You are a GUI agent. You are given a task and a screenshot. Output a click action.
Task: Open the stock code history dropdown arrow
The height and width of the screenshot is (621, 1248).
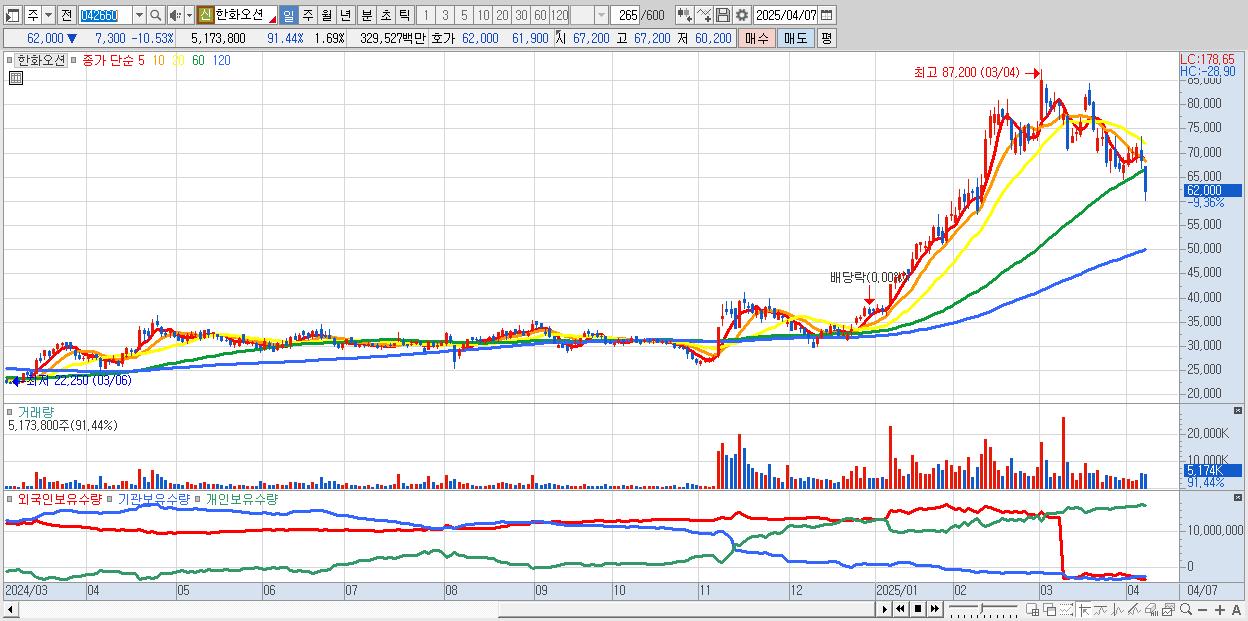tap(139, 15)
